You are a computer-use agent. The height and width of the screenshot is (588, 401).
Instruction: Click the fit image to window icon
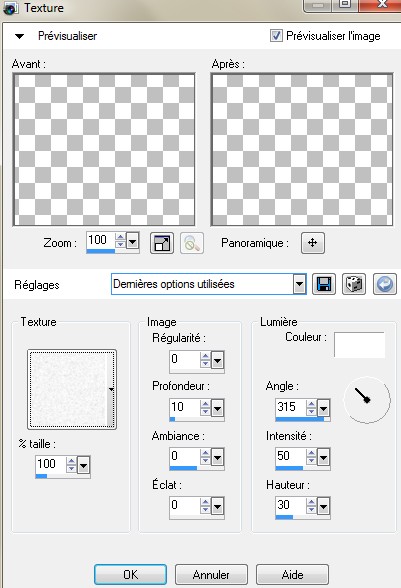tap(162, 243)
